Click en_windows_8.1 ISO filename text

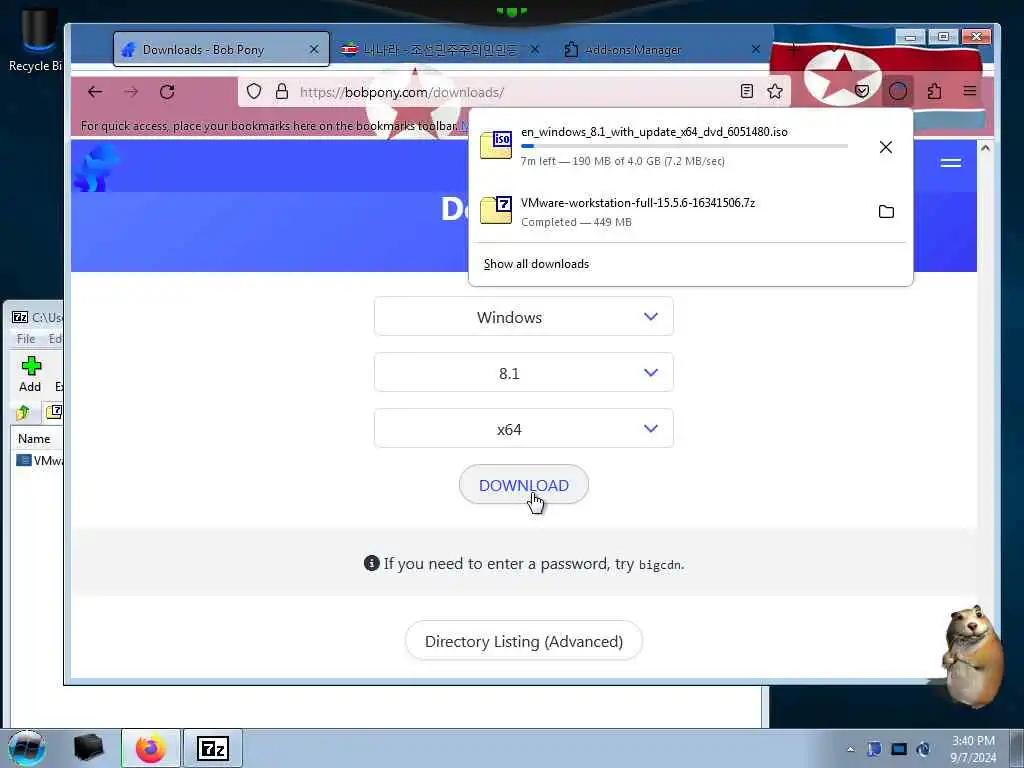654,132
